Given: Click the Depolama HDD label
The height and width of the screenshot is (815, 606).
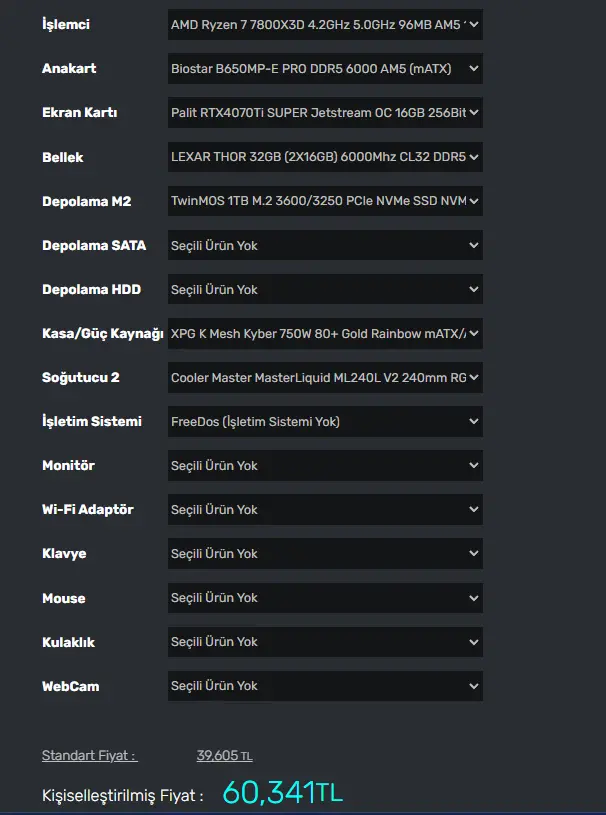Looking at the screenshot, I should 91,290.
